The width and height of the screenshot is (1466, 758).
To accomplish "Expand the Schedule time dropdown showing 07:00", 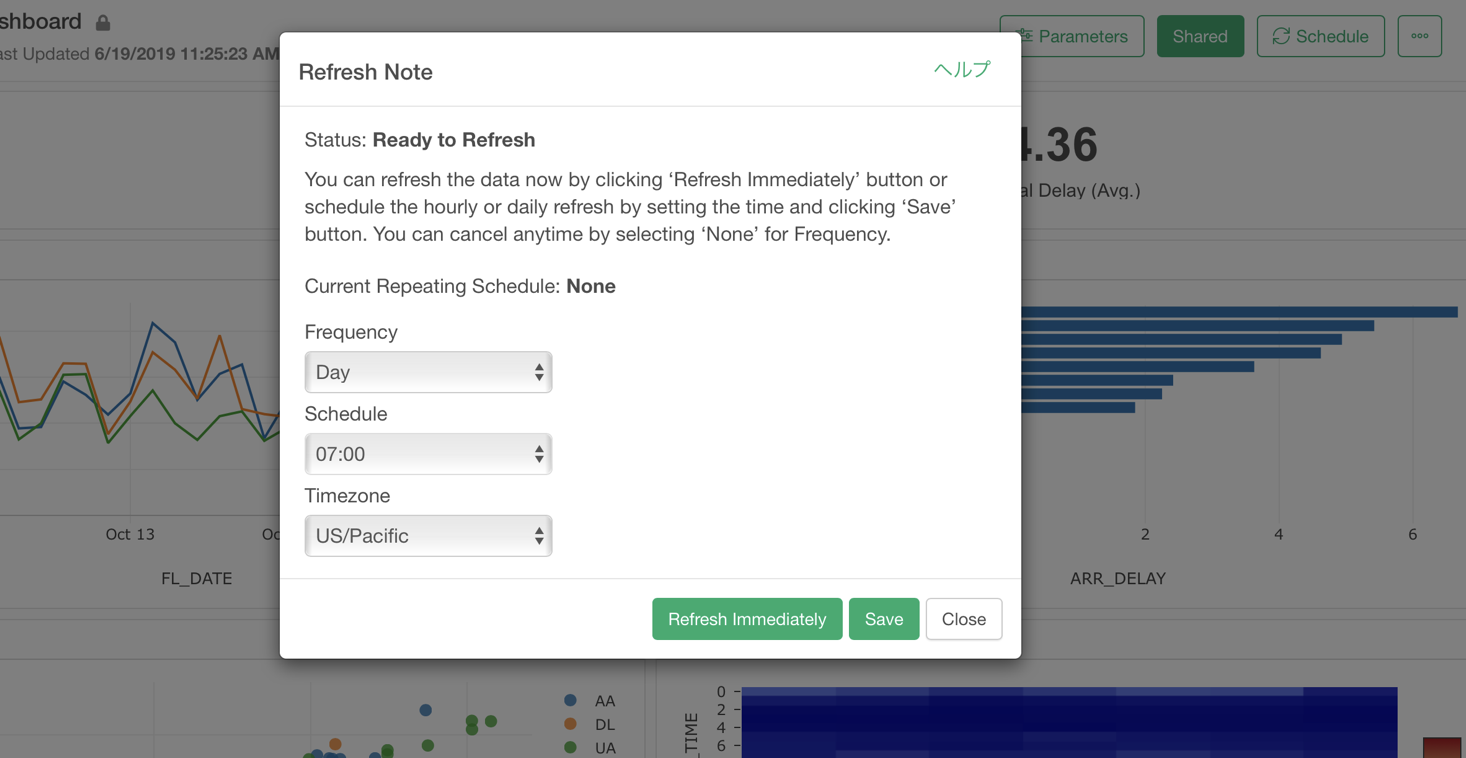I will click(x=428, y=454).
